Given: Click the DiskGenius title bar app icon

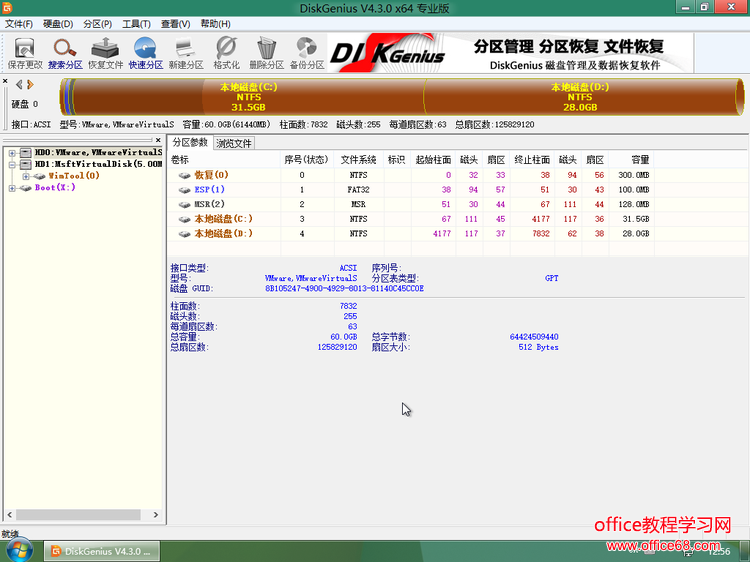Looking at the screenshot, I should [x=7, y=7].
